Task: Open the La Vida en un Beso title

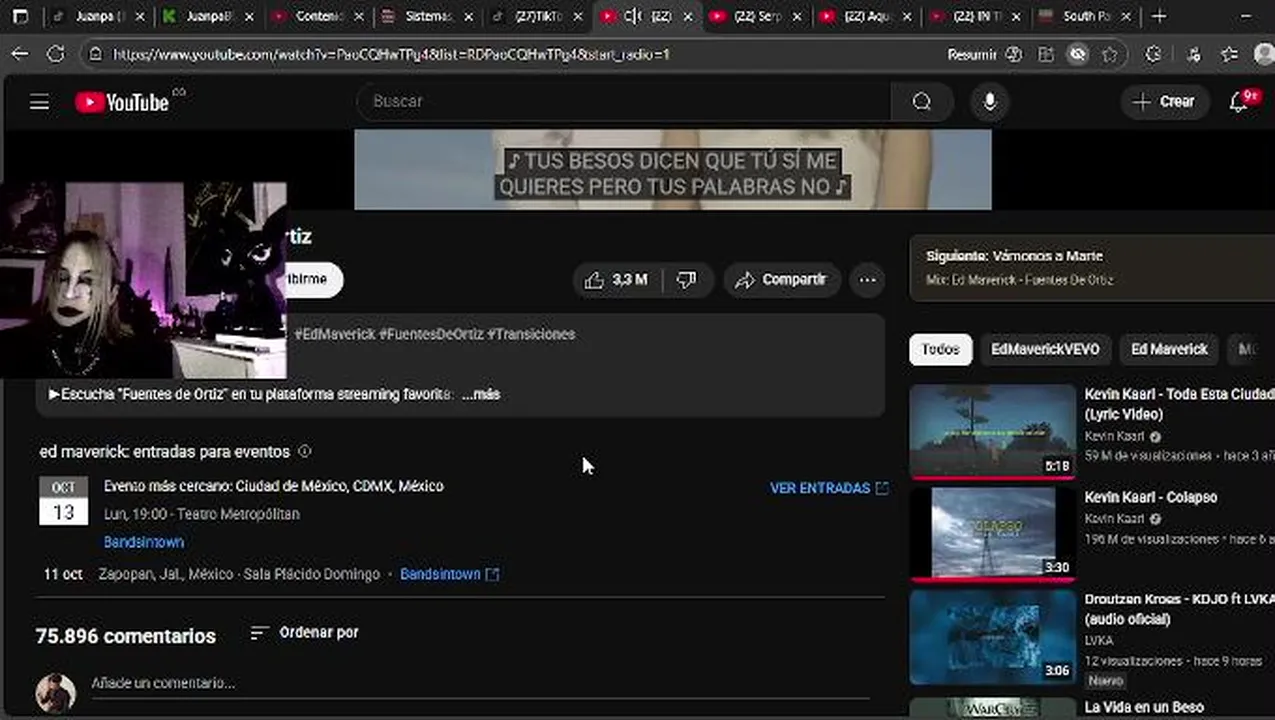Action: pos(1144,707)
